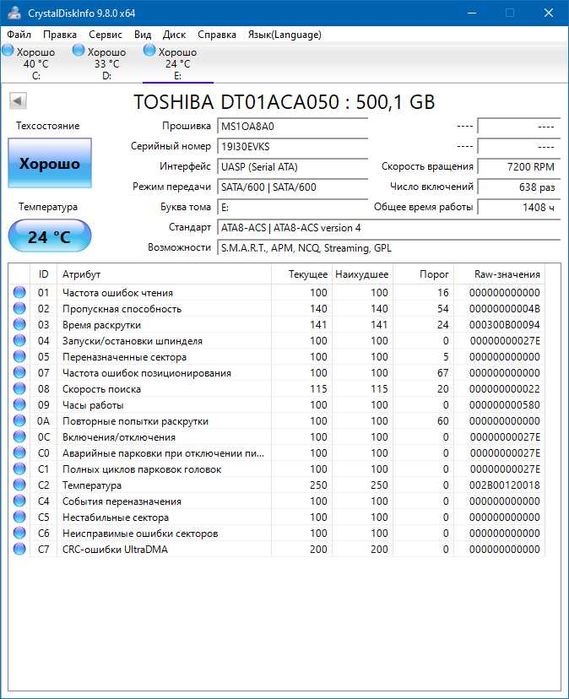Click the previous disk arrow icon
The height and width of the screenshot is (699, 569).
point(18,101)
